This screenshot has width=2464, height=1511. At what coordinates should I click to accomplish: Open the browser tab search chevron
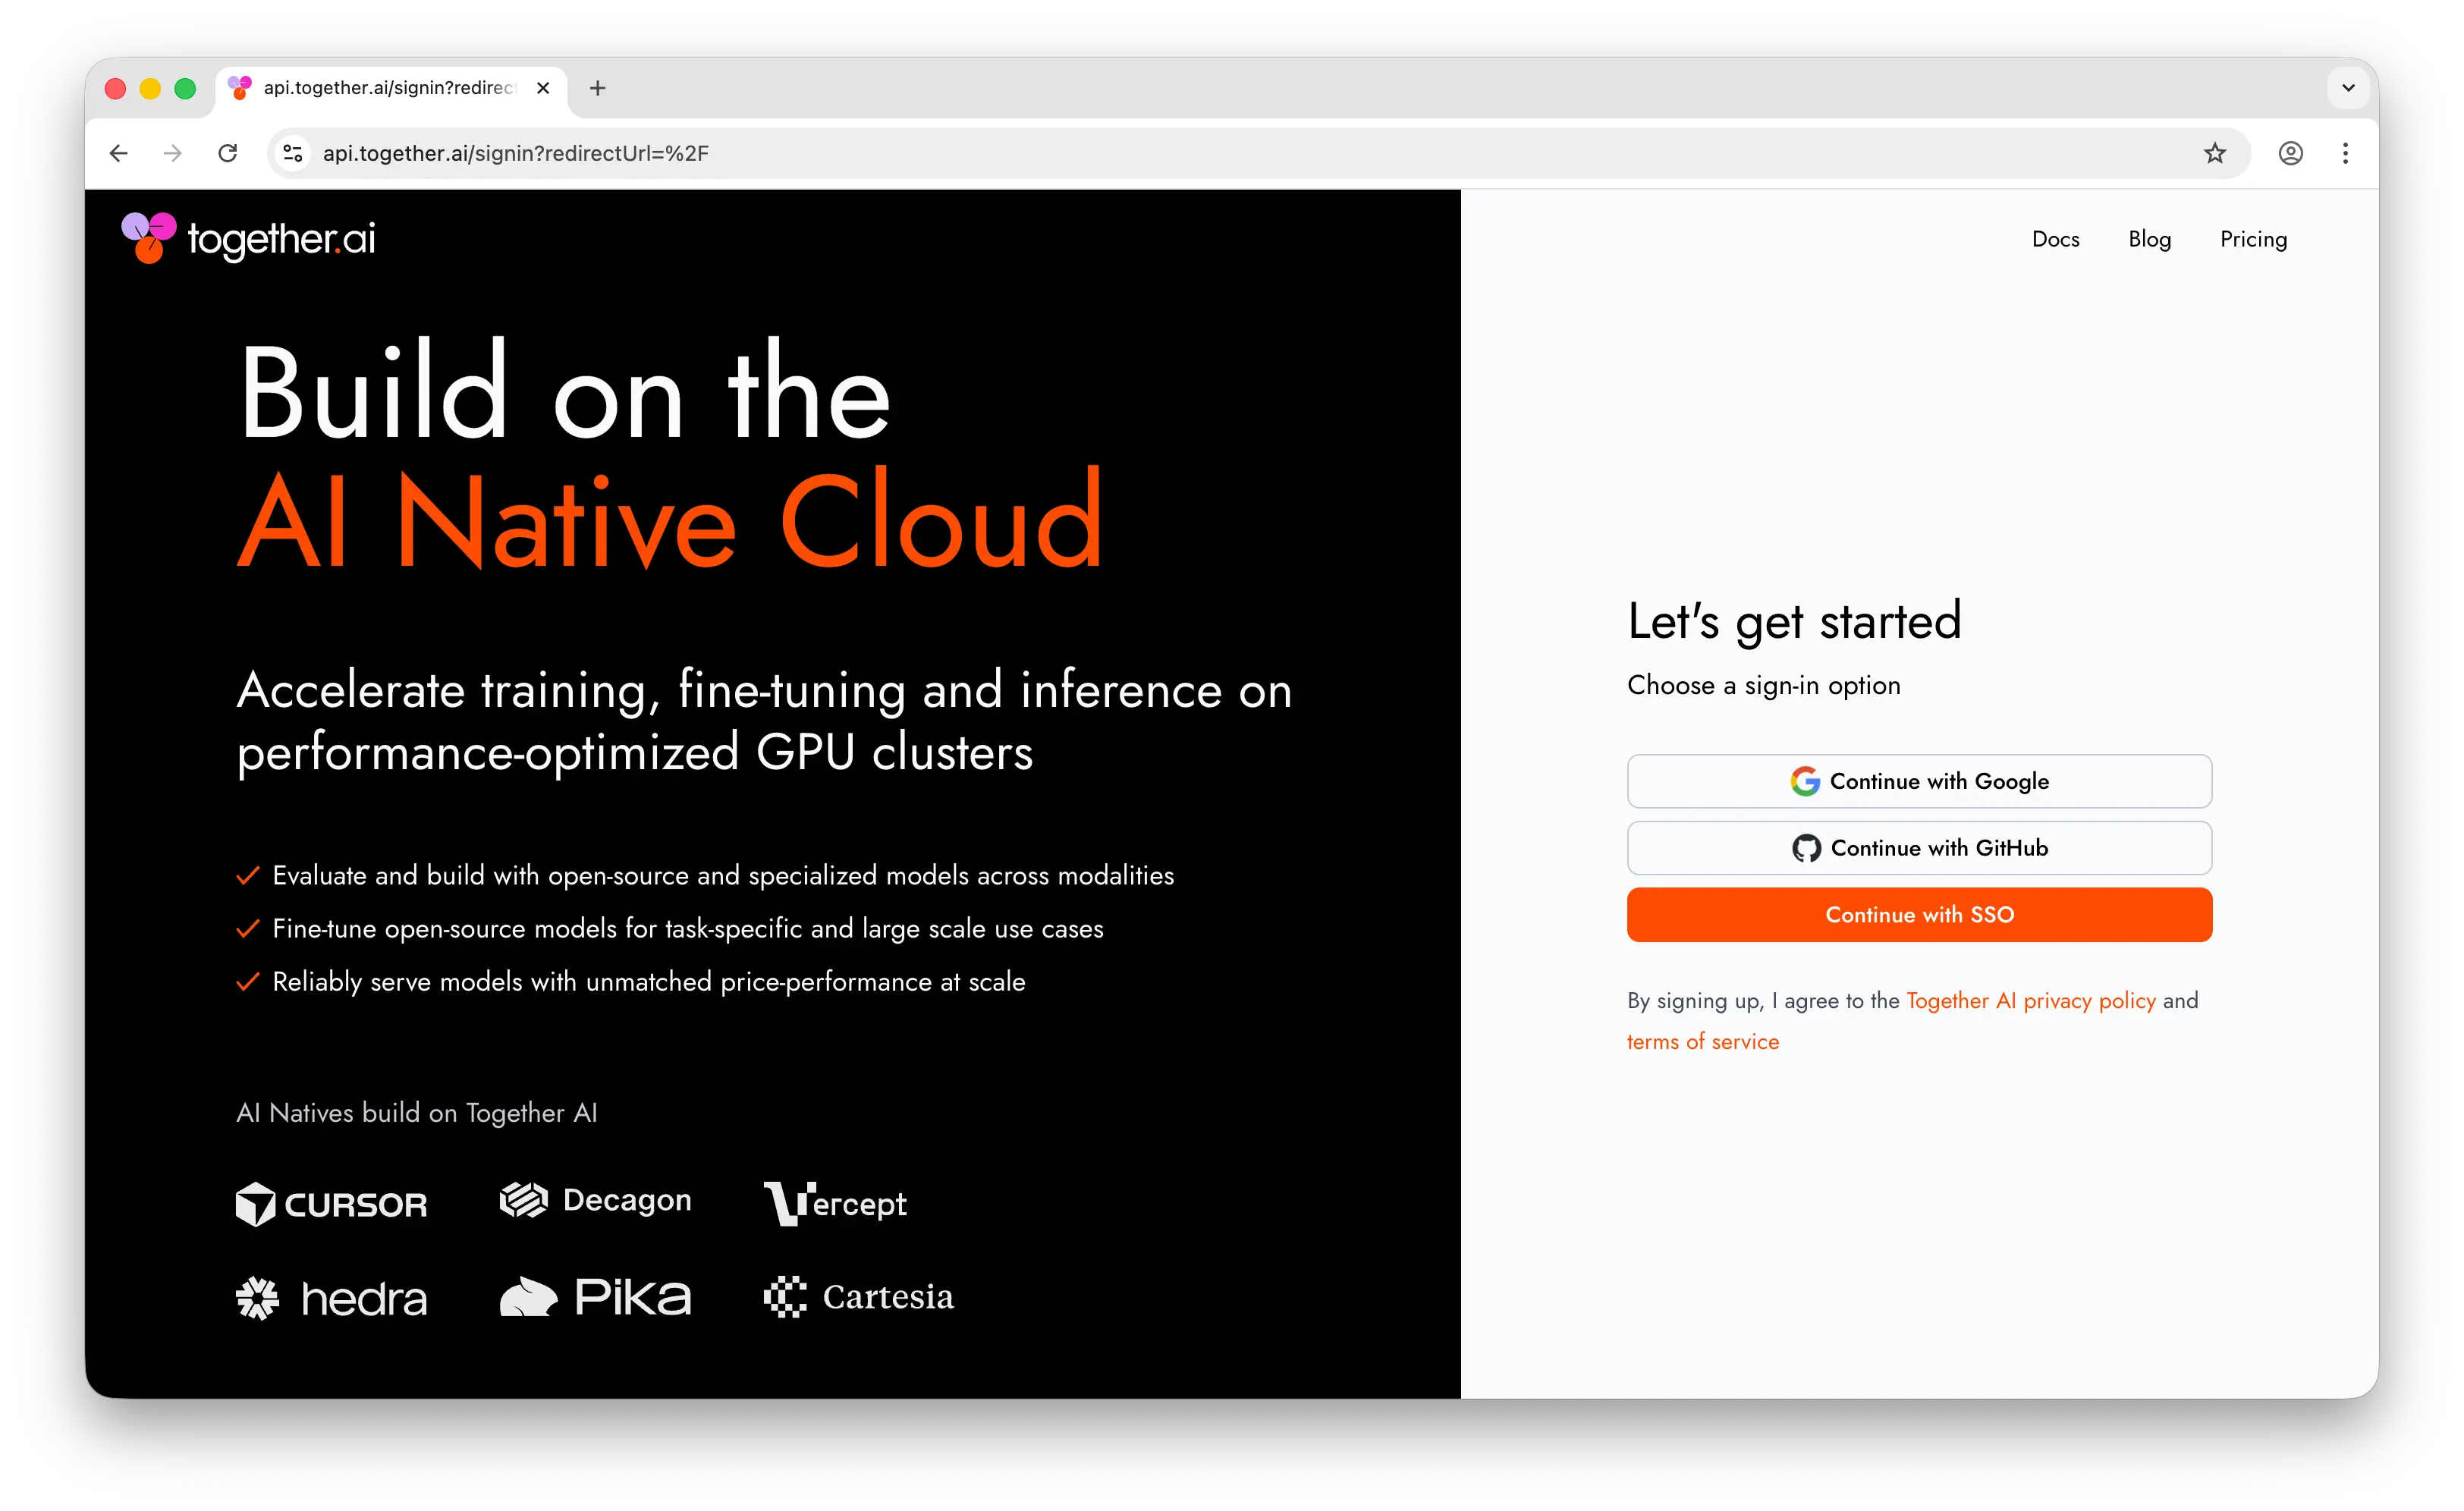click(2347, 88)
